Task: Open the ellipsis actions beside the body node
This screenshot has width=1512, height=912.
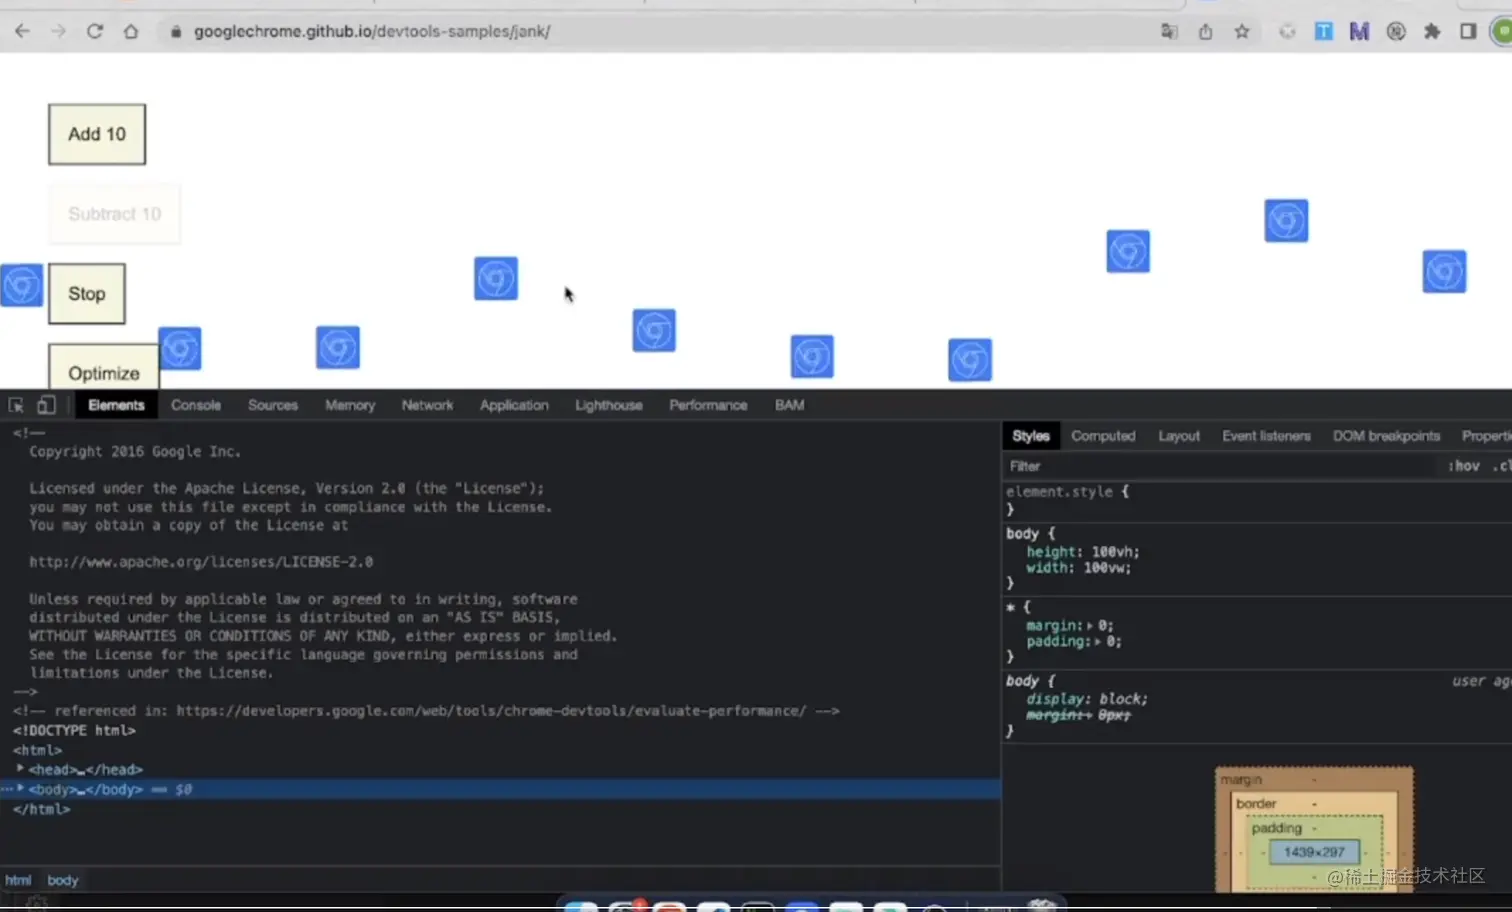Action: point(6,789)
